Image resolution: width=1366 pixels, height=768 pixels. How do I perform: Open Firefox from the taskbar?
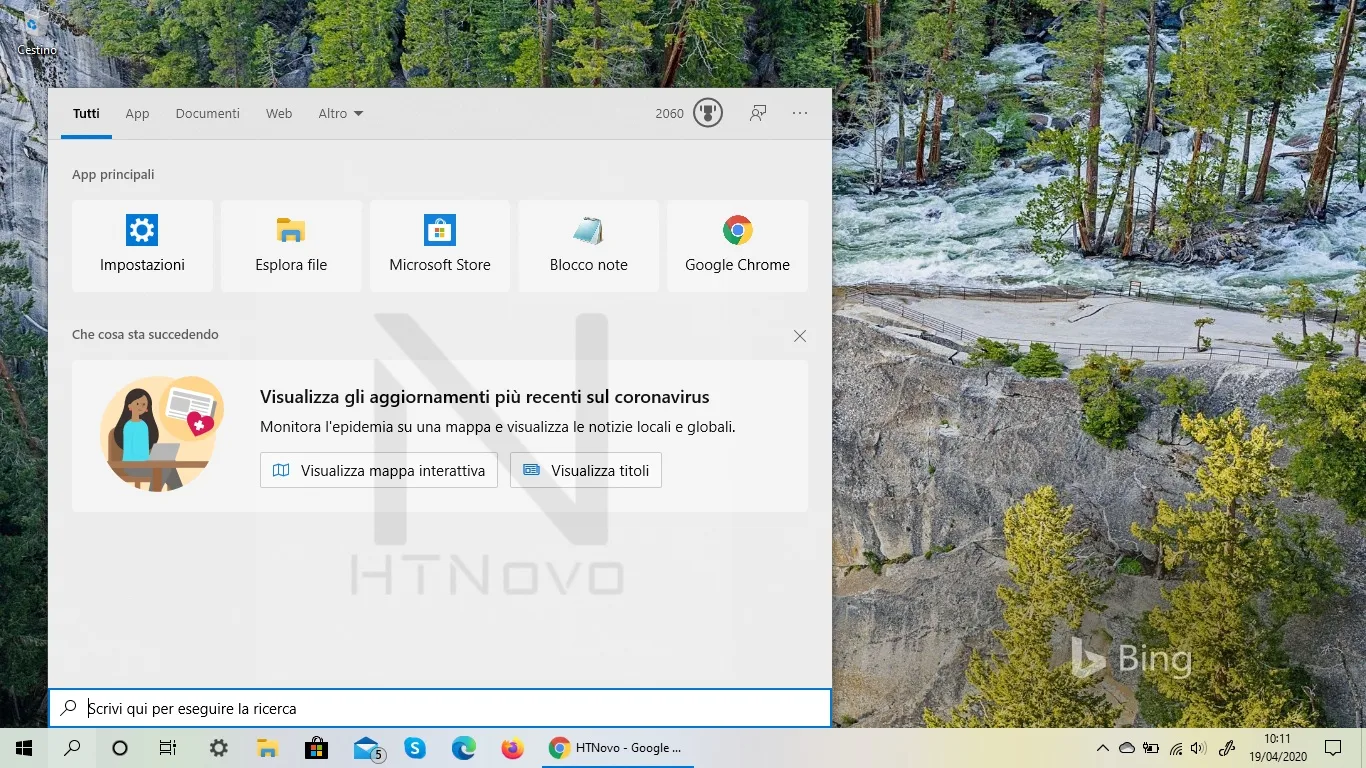[x=513, y=748]
